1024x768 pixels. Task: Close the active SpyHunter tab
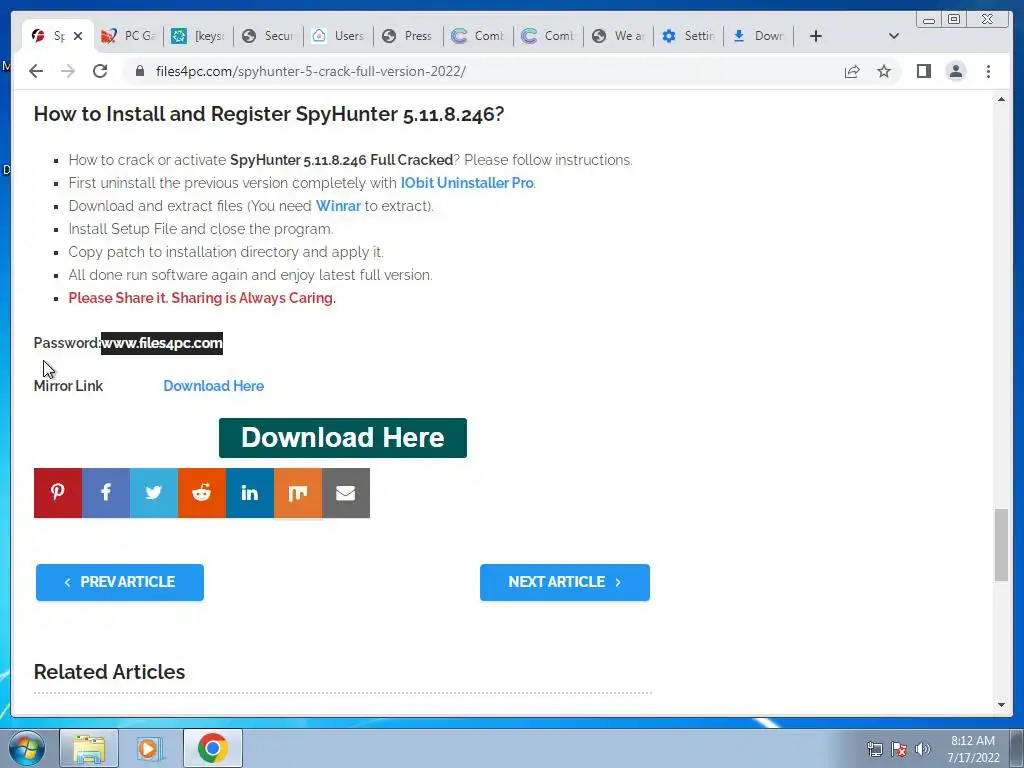[78, 36]
